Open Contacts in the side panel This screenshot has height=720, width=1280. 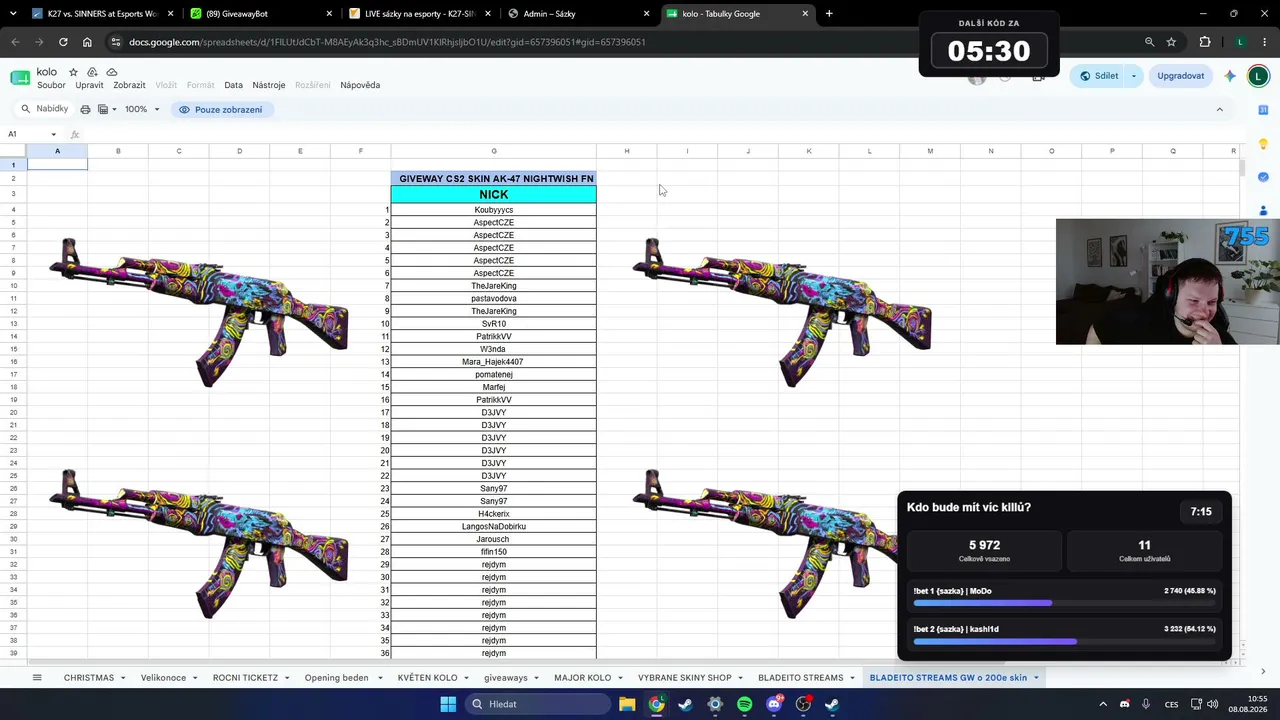coord(1263,210)
